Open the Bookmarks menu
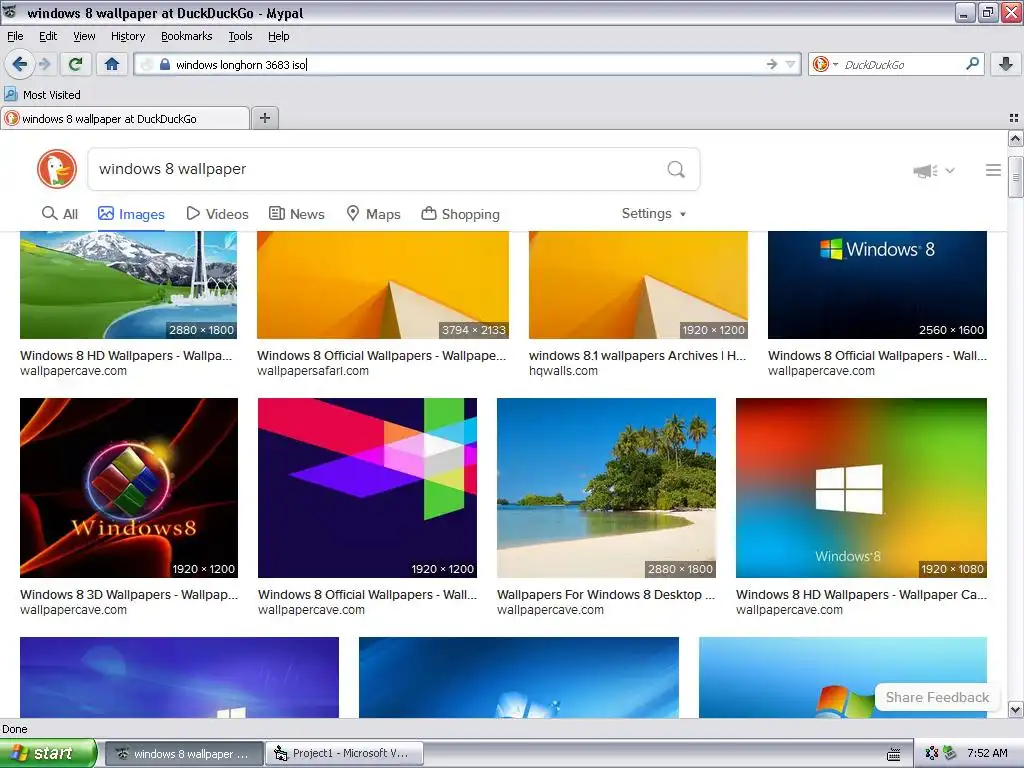Screen dimensions: 1024x768 tap(187, 37)
